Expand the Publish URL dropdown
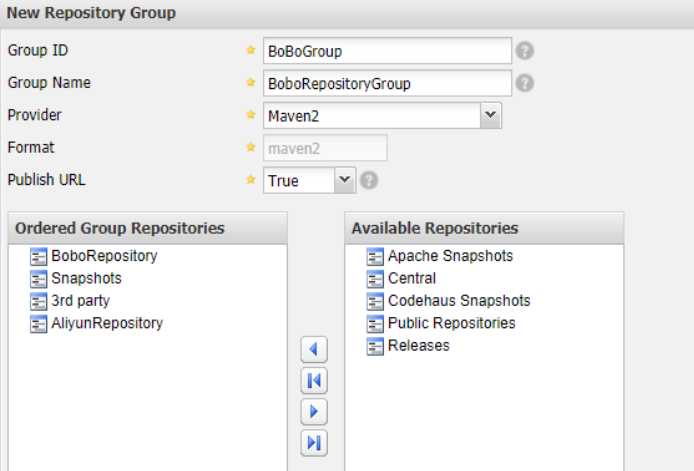The image size is (694, 471). click(x=344, y=180)
